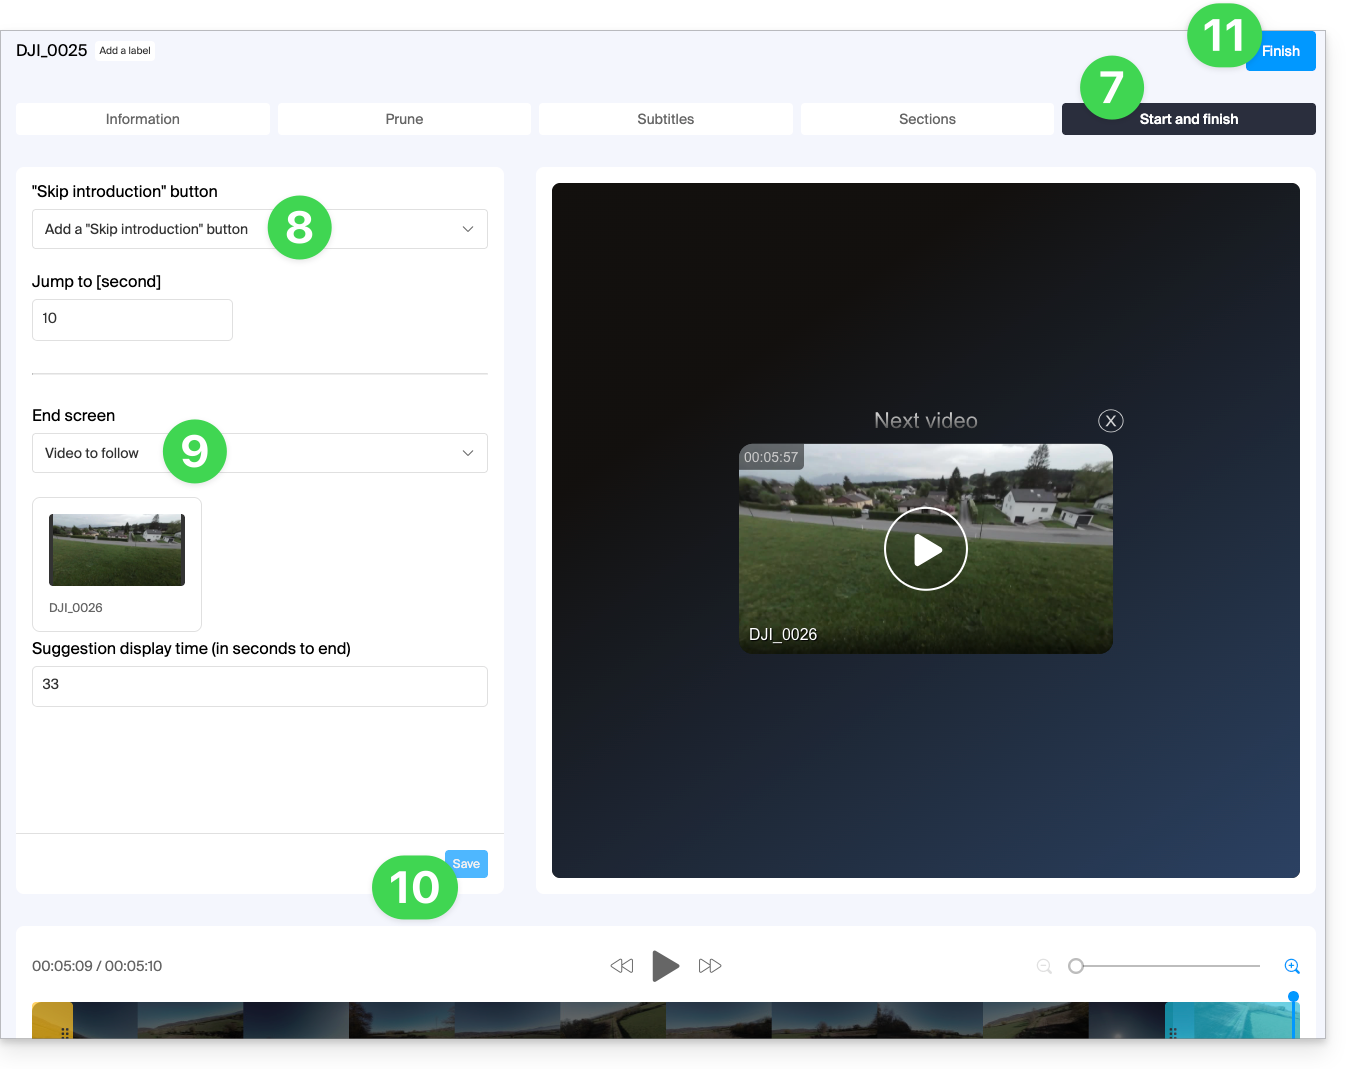Expand the End screen dropdown

[260, 453]
